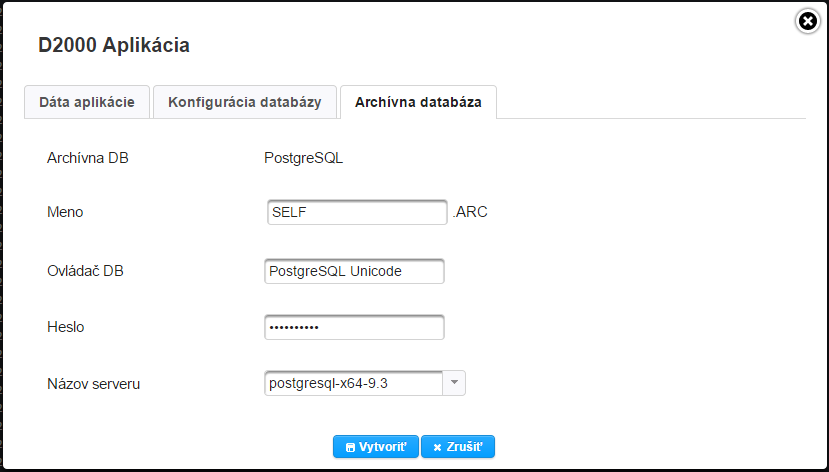The height and width of the screenshot is (472, 829).
Task: Expand the Názov serveru dropdown arrow
Action: click(x=454, y=383)
